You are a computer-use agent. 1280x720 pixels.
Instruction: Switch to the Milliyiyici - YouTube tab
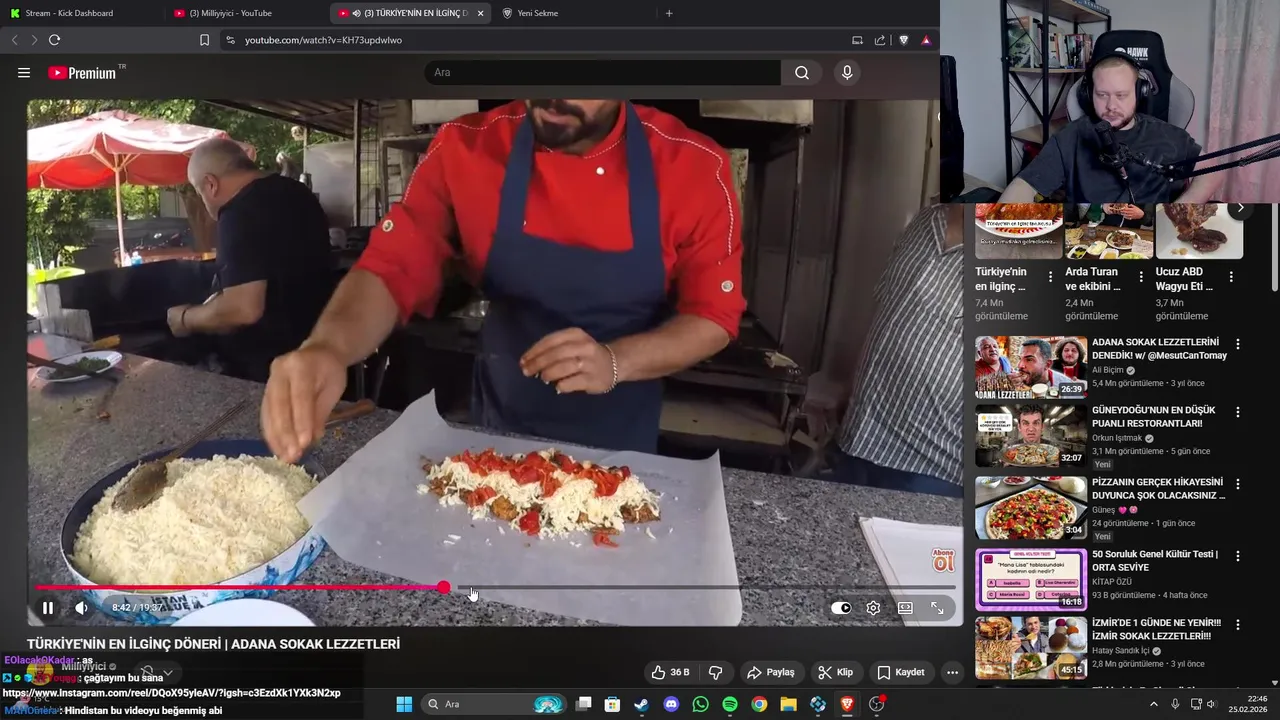click(246, 13)
